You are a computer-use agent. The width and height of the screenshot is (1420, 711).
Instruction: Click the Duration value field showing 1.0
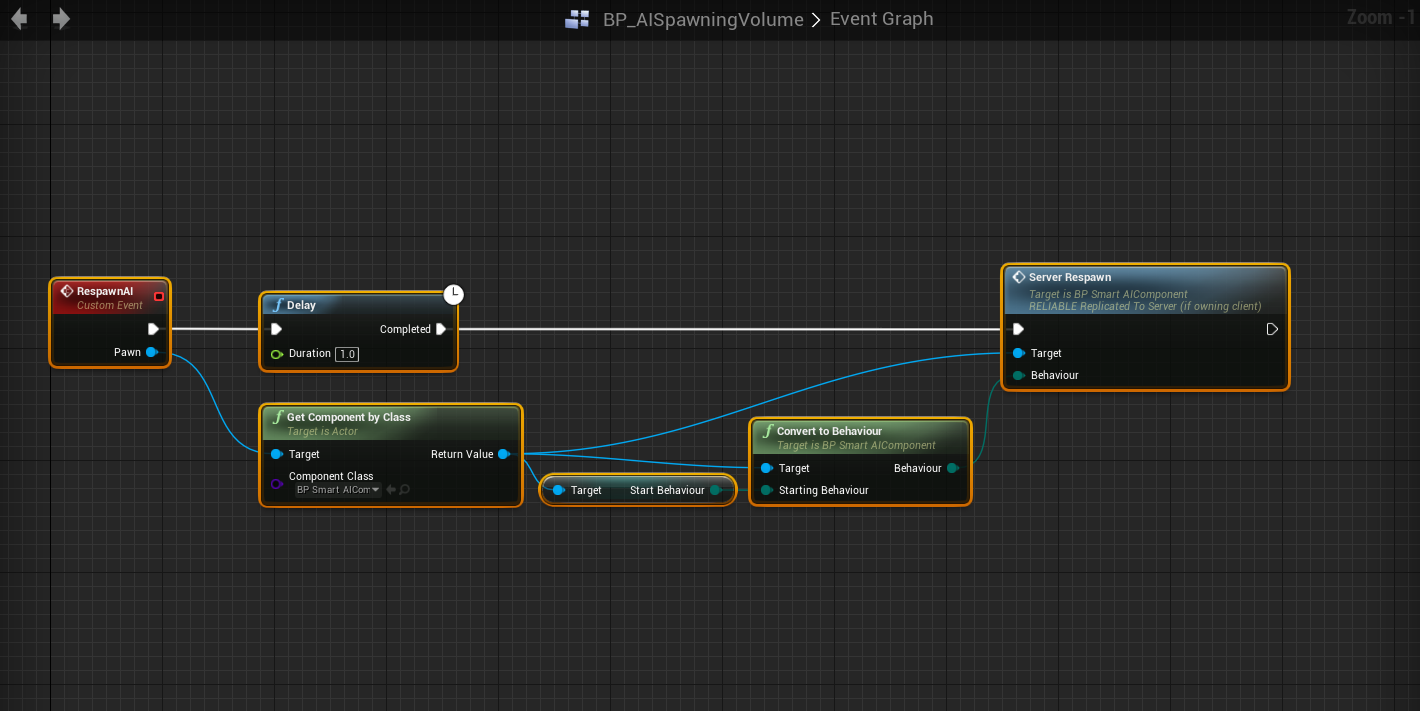(x=347, y=354)
